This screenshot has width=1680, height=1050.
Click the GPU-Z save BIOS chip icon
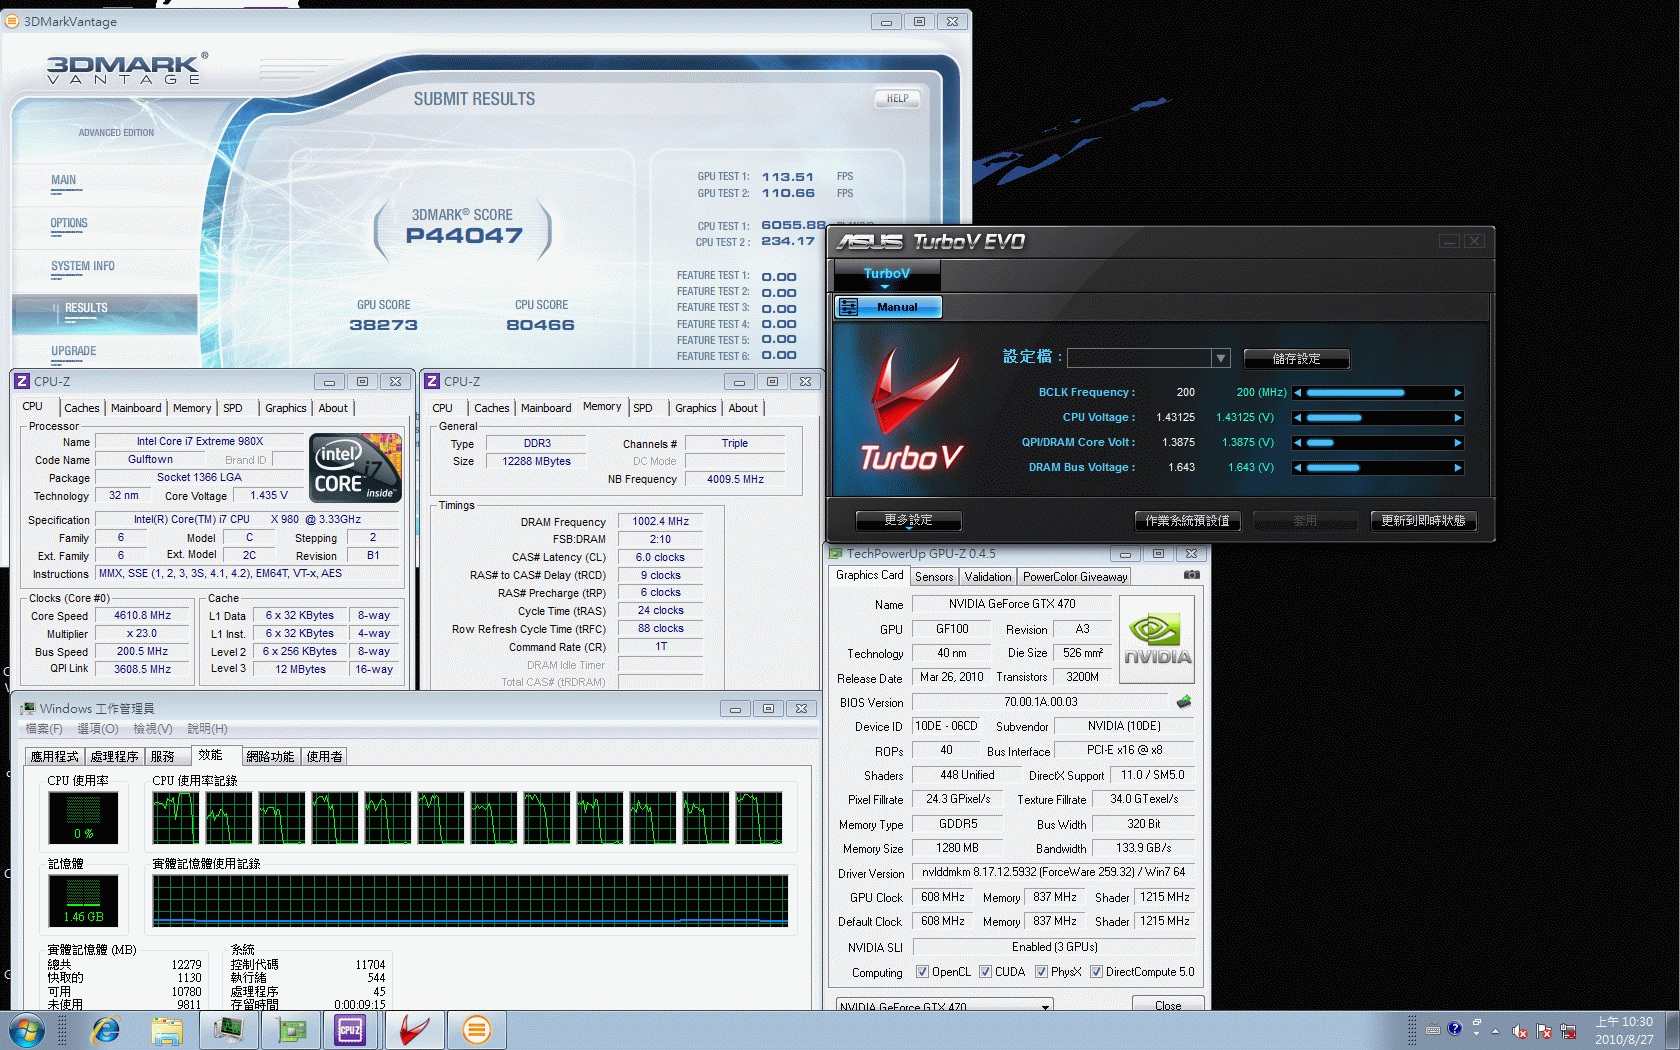pos(1184,702)
